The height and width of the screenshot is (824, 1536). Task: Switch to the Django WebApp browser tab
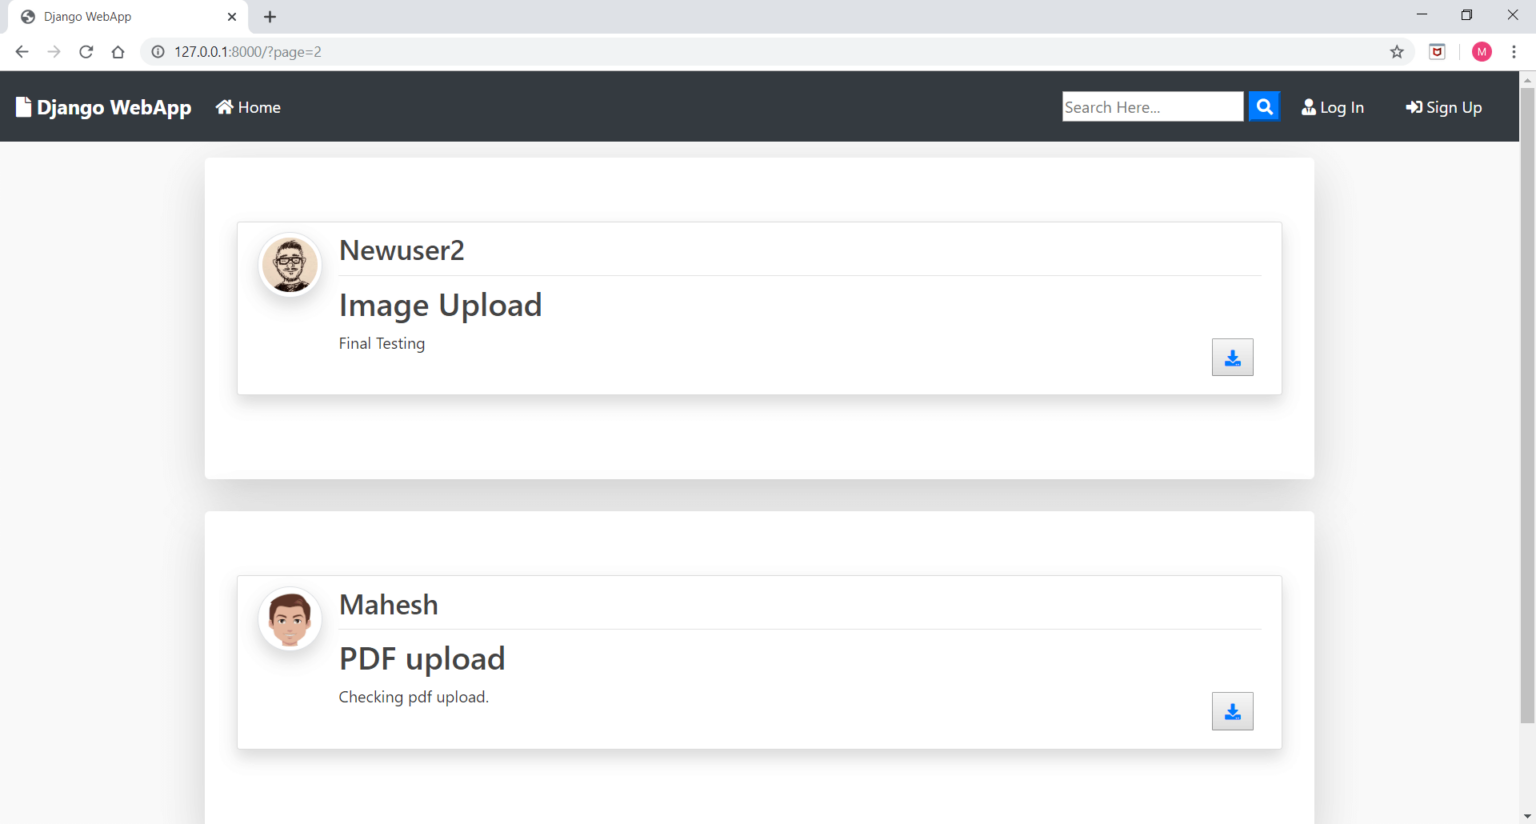point(120,16)
